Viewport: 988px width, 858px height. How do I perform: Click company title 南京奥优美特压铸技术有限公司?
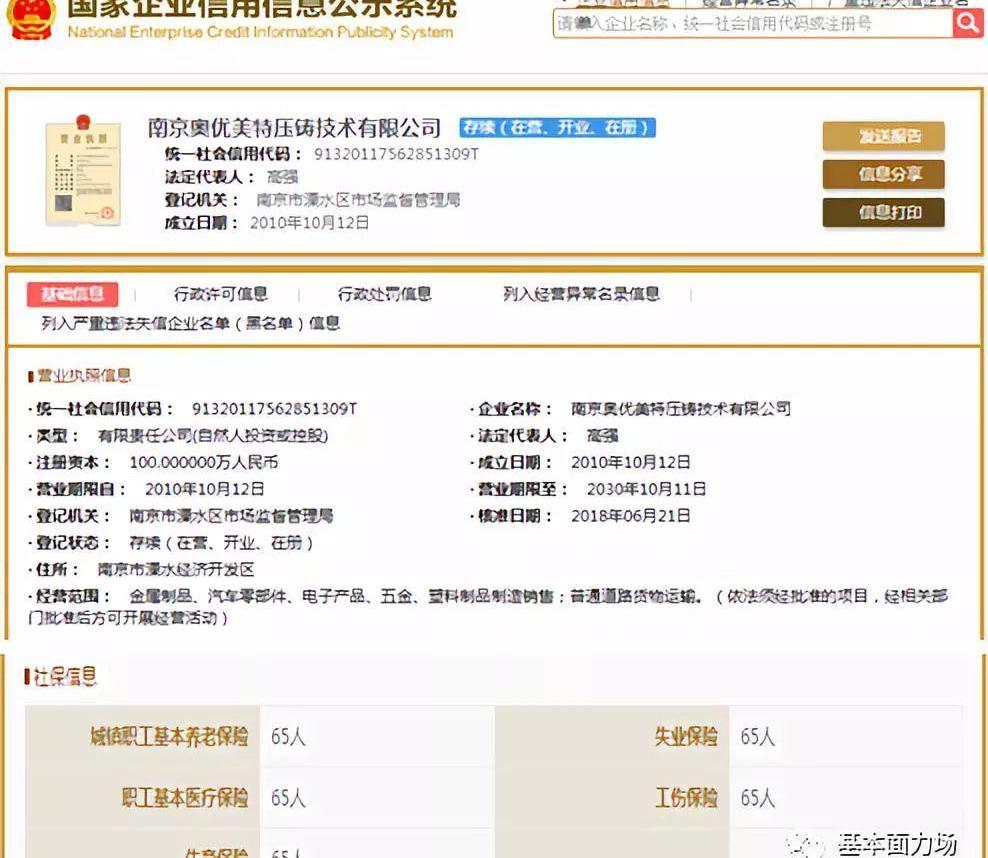pos(294,128)
